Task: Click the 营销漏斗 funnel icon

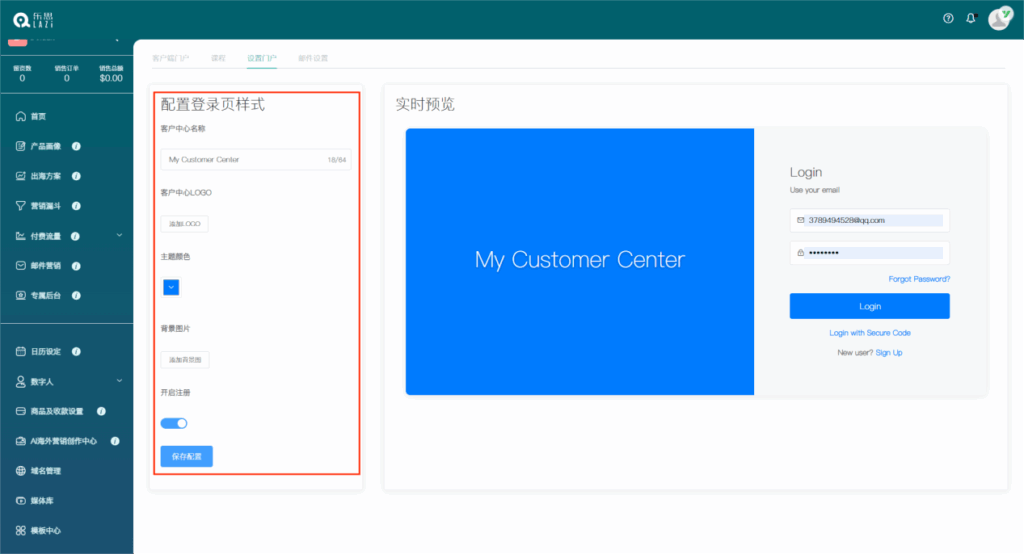Action: (20, 206)
